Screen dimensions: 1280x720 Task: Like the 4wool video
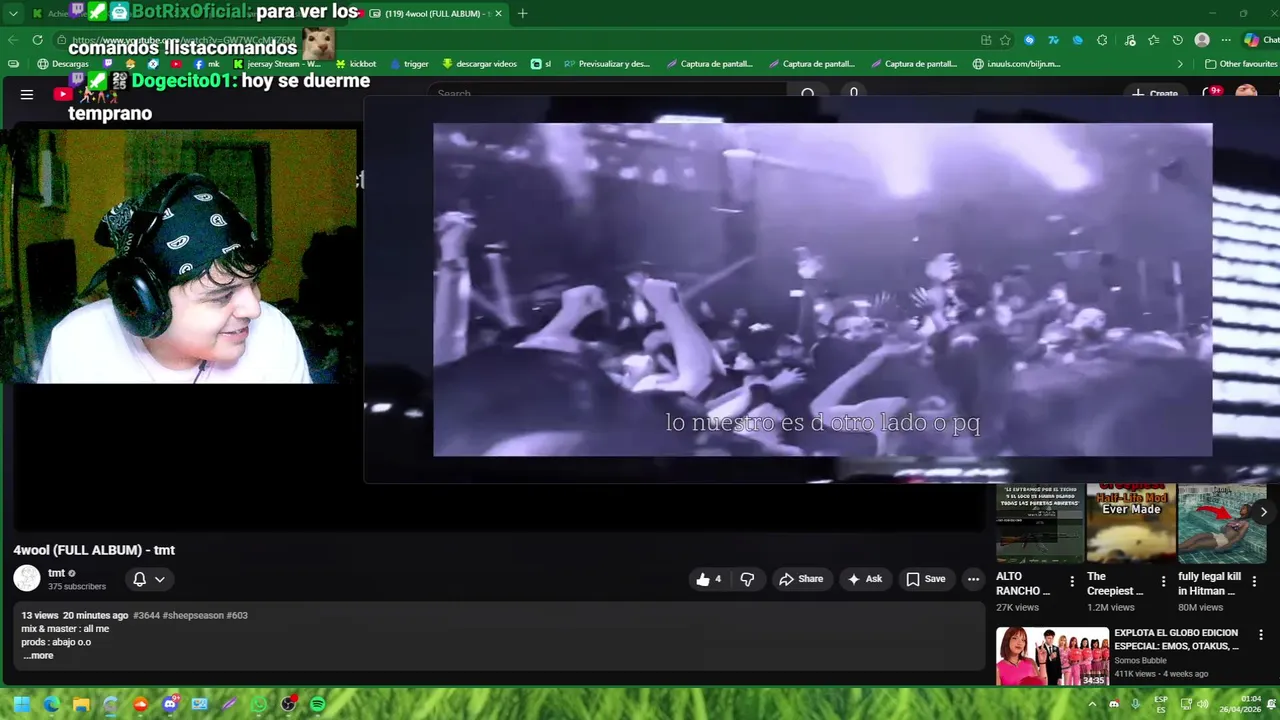[x=708, y=579]
